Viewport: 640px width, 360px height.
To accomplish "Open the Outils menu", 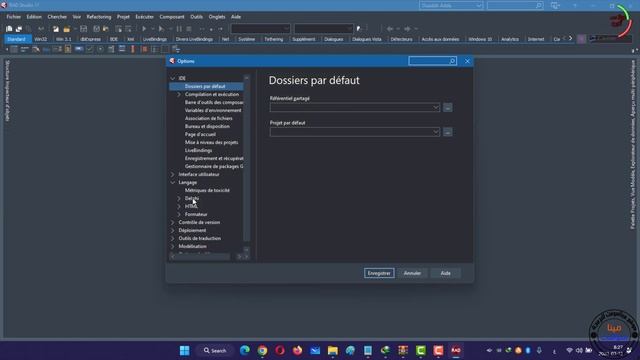I will pos(196,17).
